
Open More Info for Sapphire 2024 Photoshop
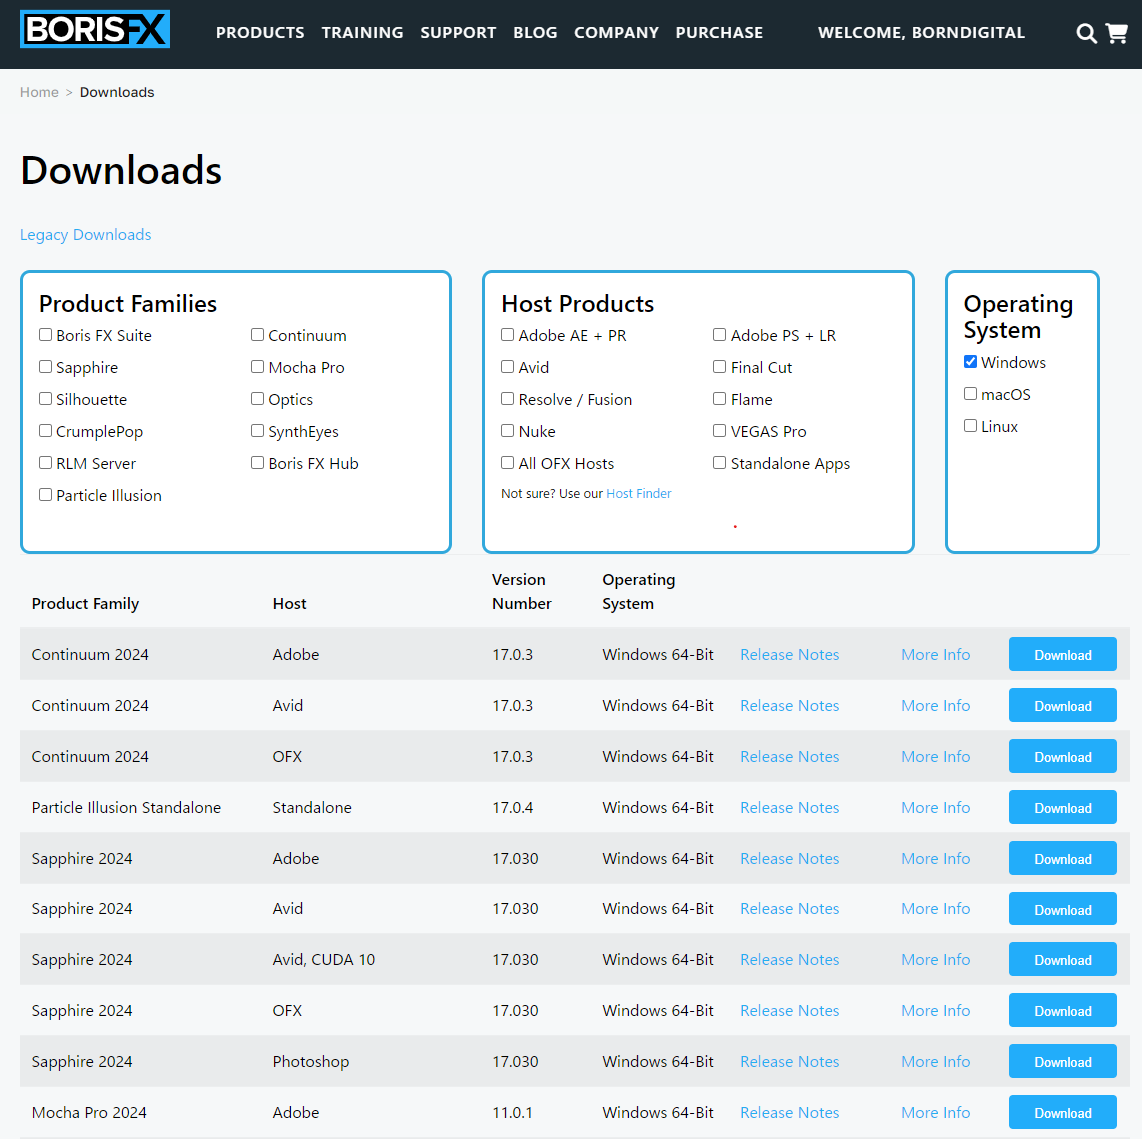coord(936,1062)
